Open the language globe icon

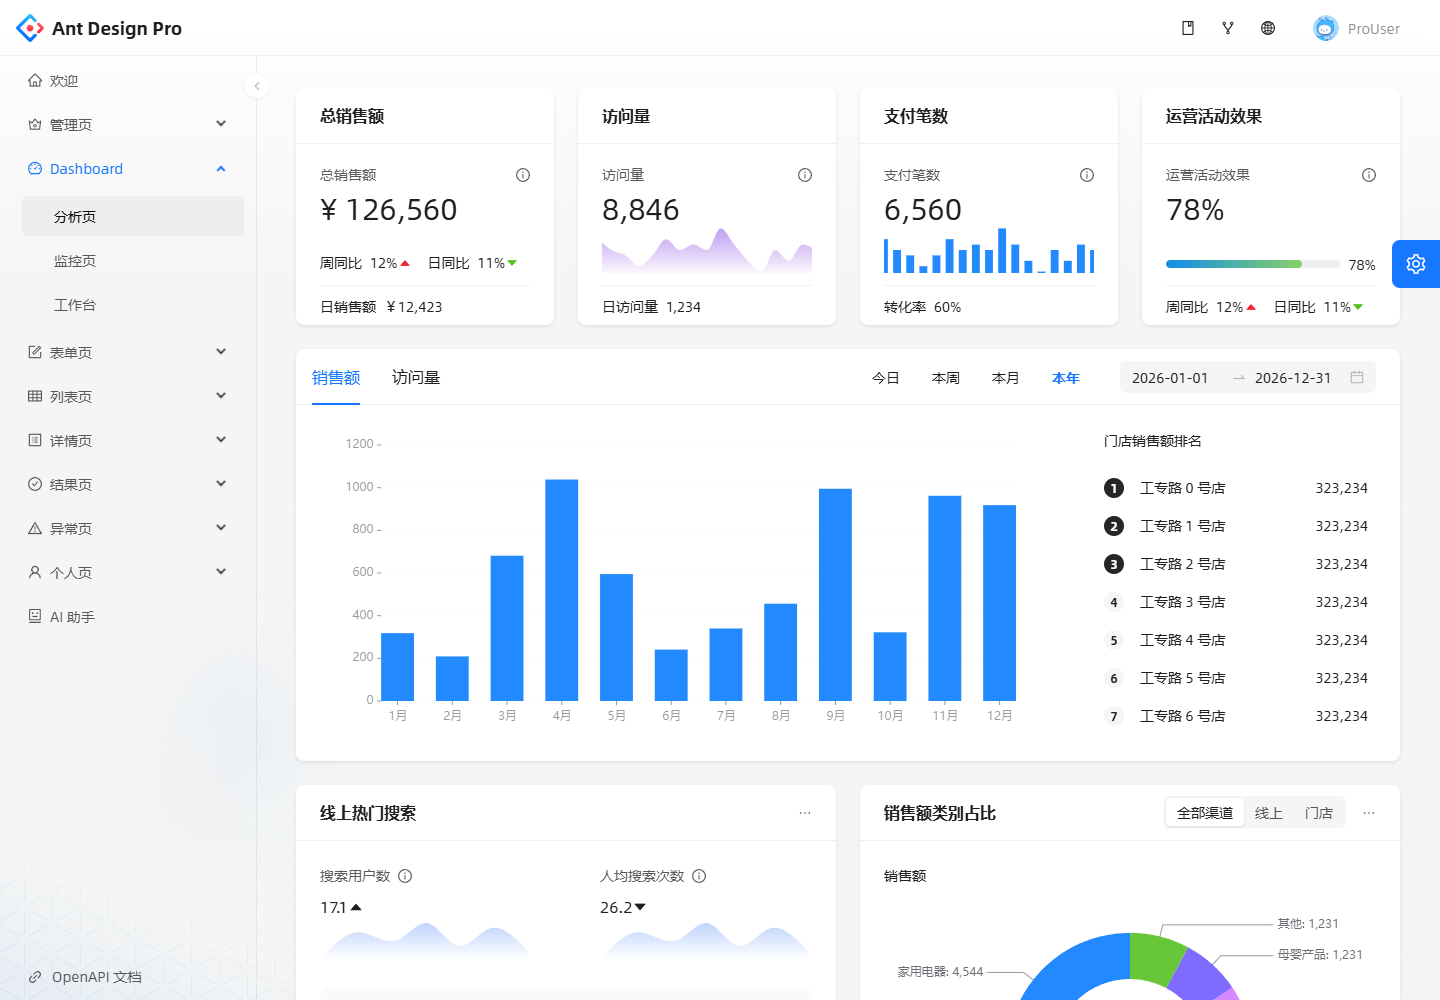(1268, 28)
